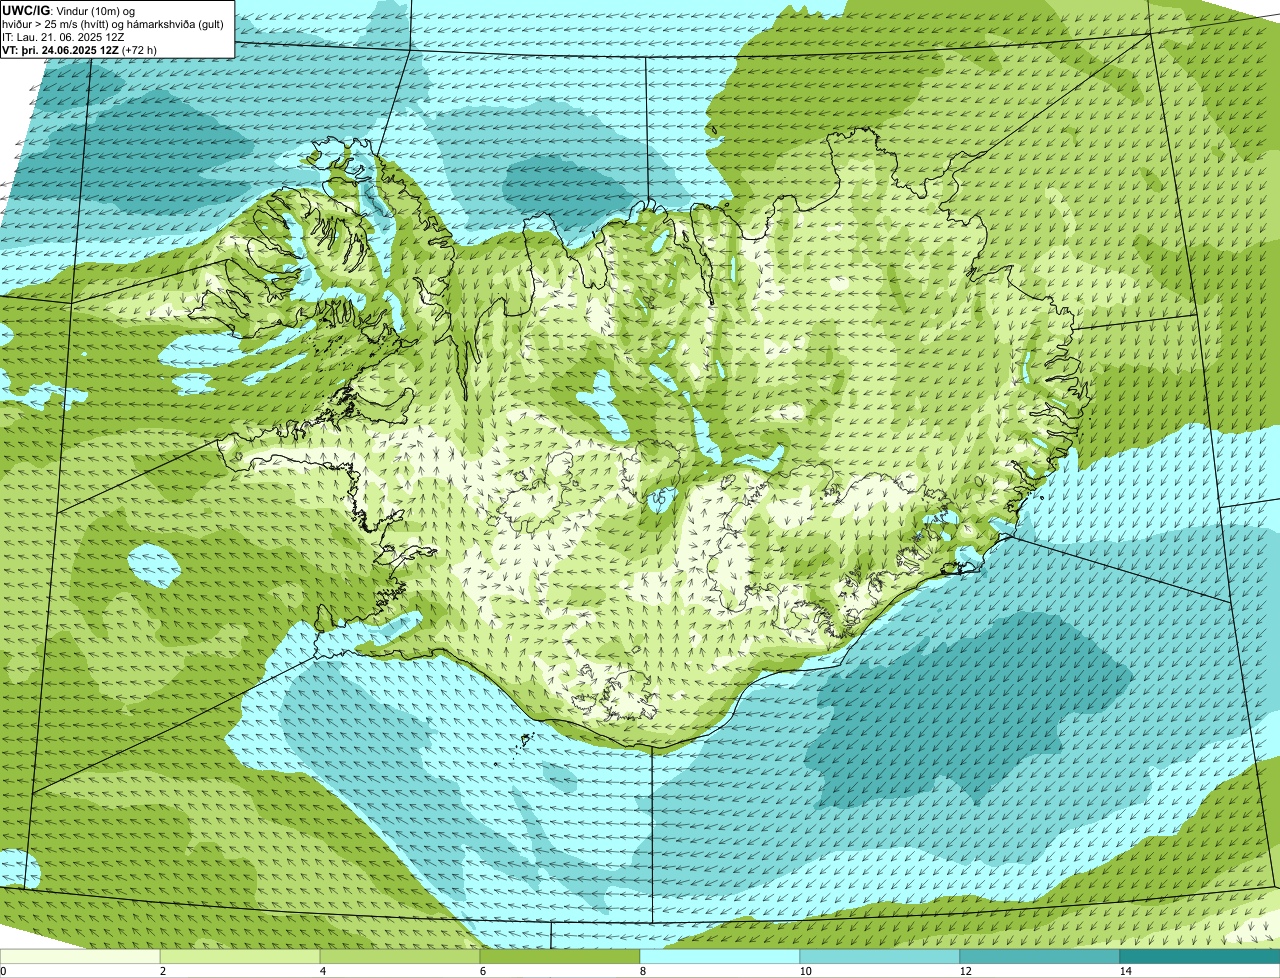
Task: Click the legend label "12"
Action: tap(965, 971)
